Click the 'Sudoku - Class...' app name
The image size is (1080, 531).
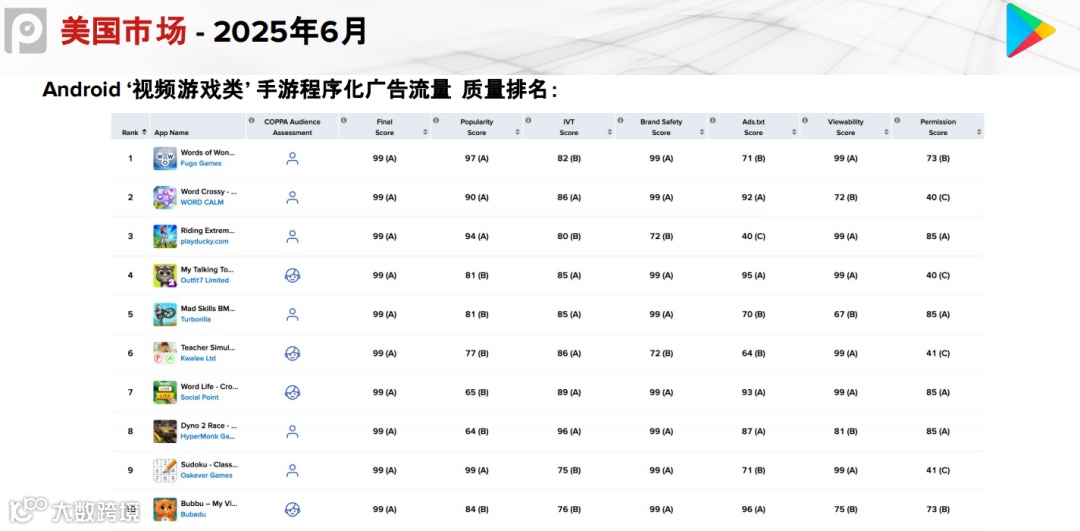coord(208,464)
